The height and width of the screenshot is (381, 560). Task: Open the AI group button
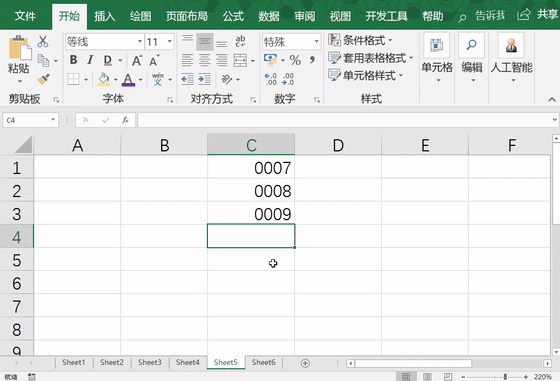click(x=511, y=58)
